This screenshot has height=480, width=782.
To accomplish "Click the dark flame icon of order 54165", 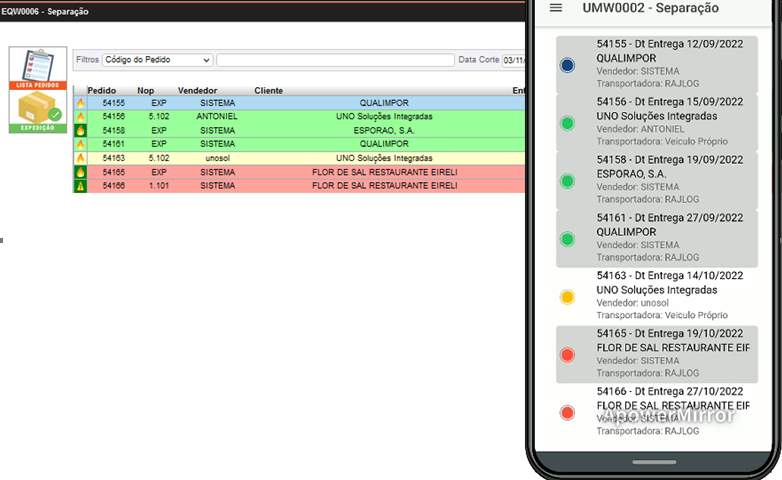I will [80, 172].
